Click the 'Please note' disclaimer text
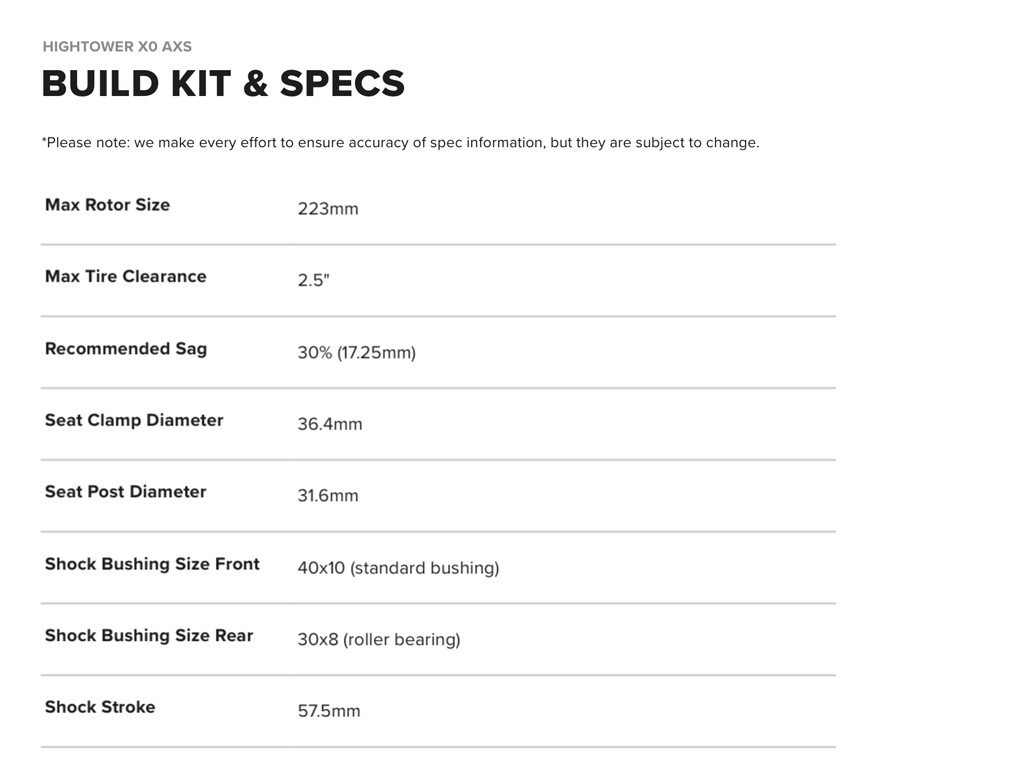 (400, 142)
